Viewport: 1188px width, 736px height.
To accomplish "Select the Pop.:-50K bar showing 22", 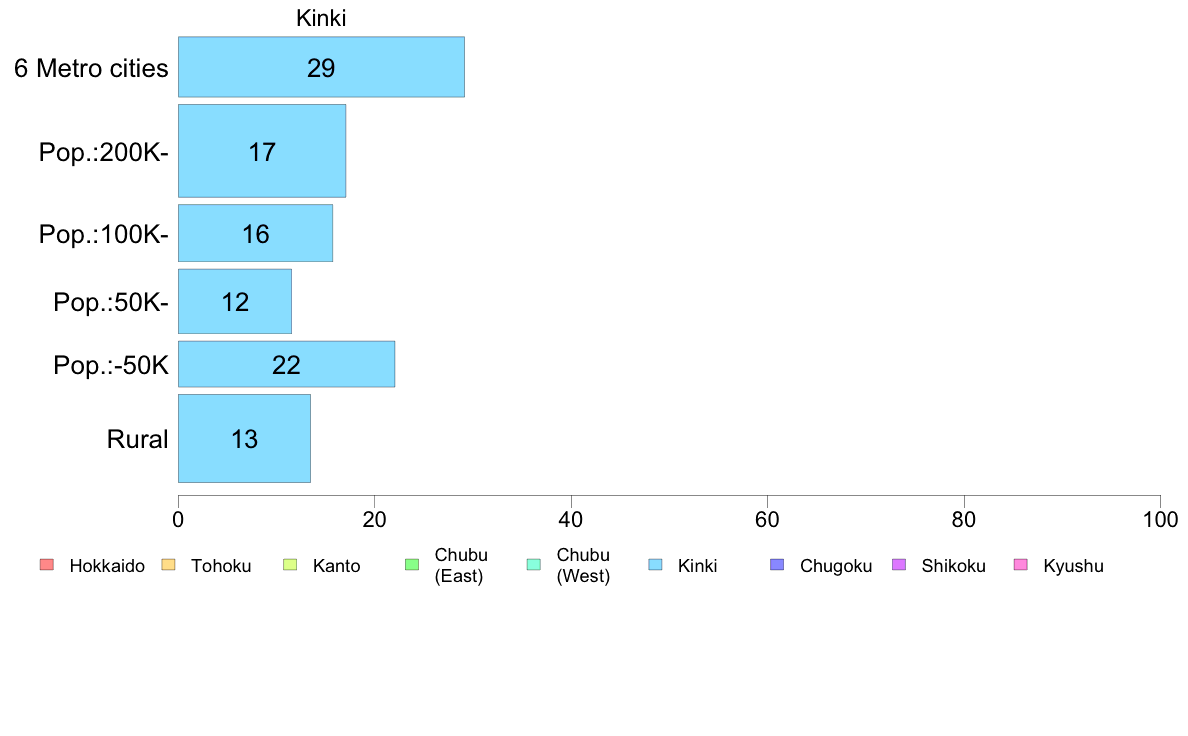I will coord(286,364).
